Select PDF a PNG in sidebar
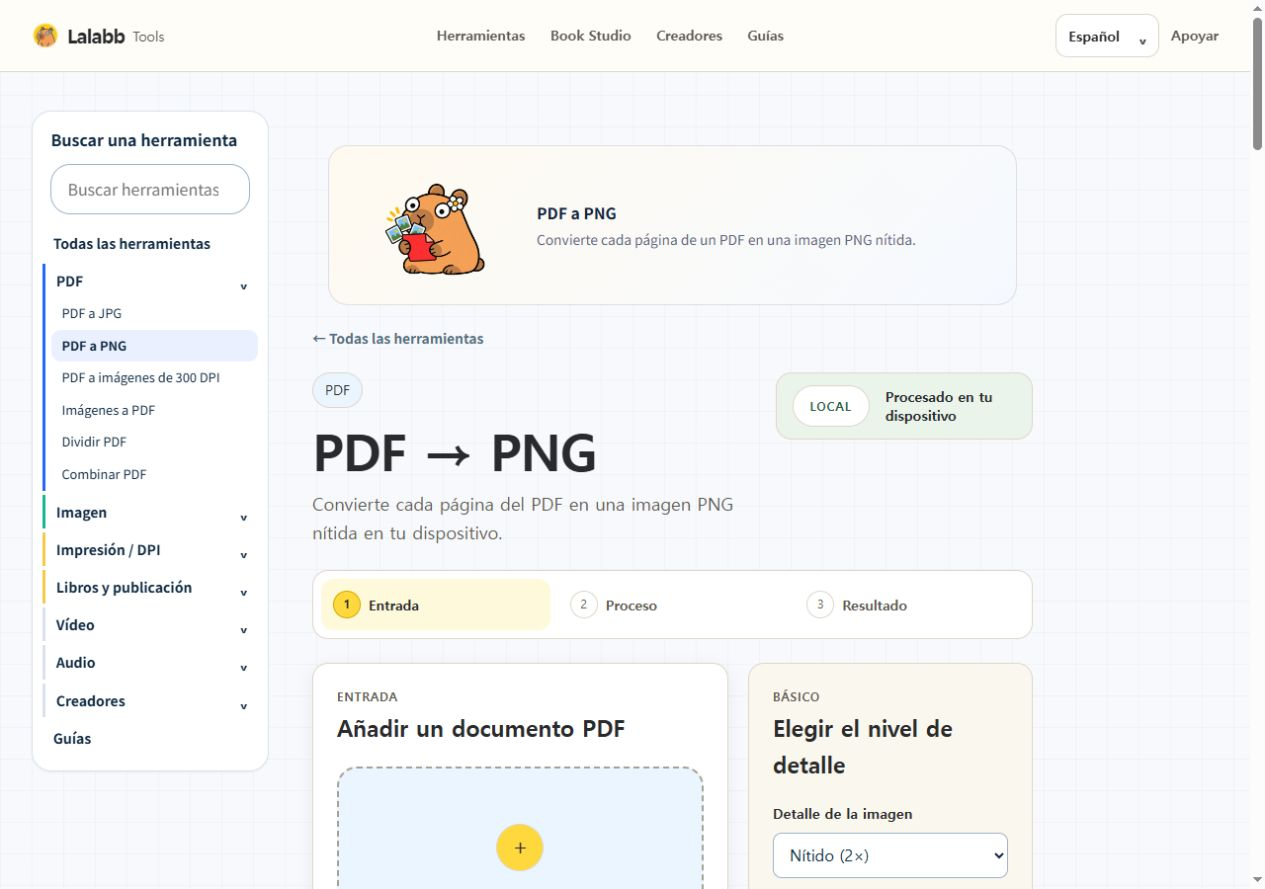Viewport: 1265px width, 889px height. click(x=154, y=346)
